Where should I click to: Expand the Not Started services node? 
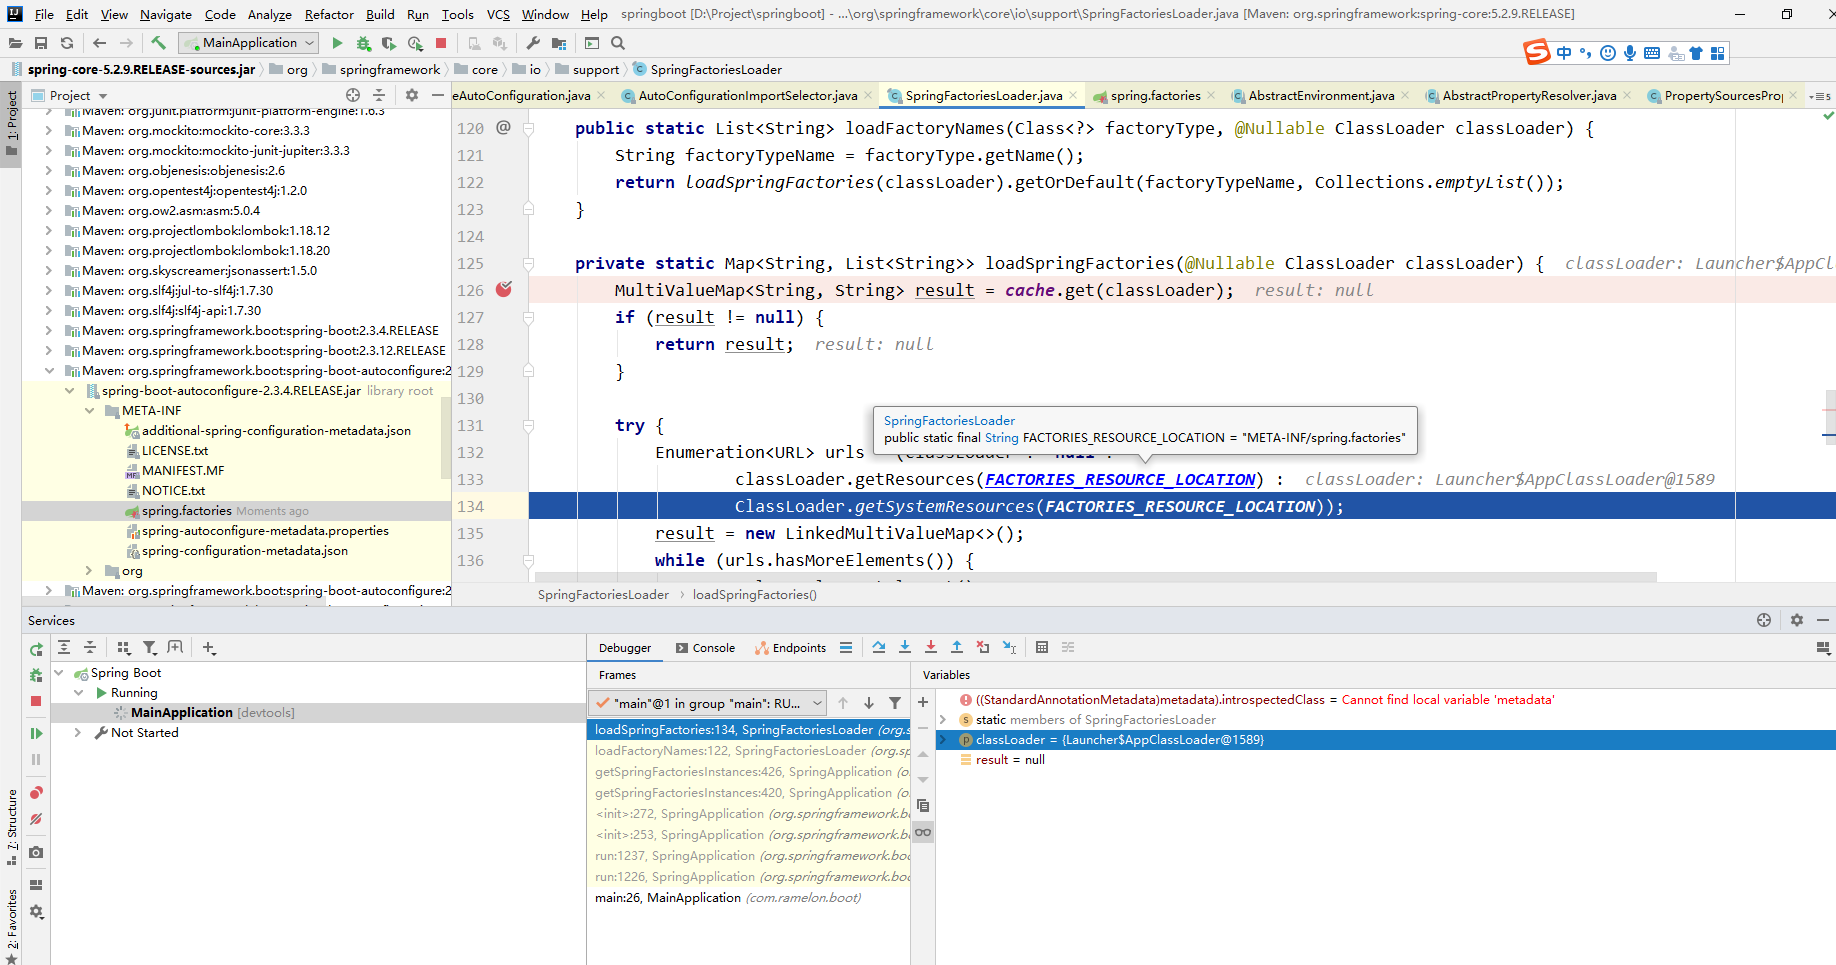pyautogui.click(x=78, y=733)
